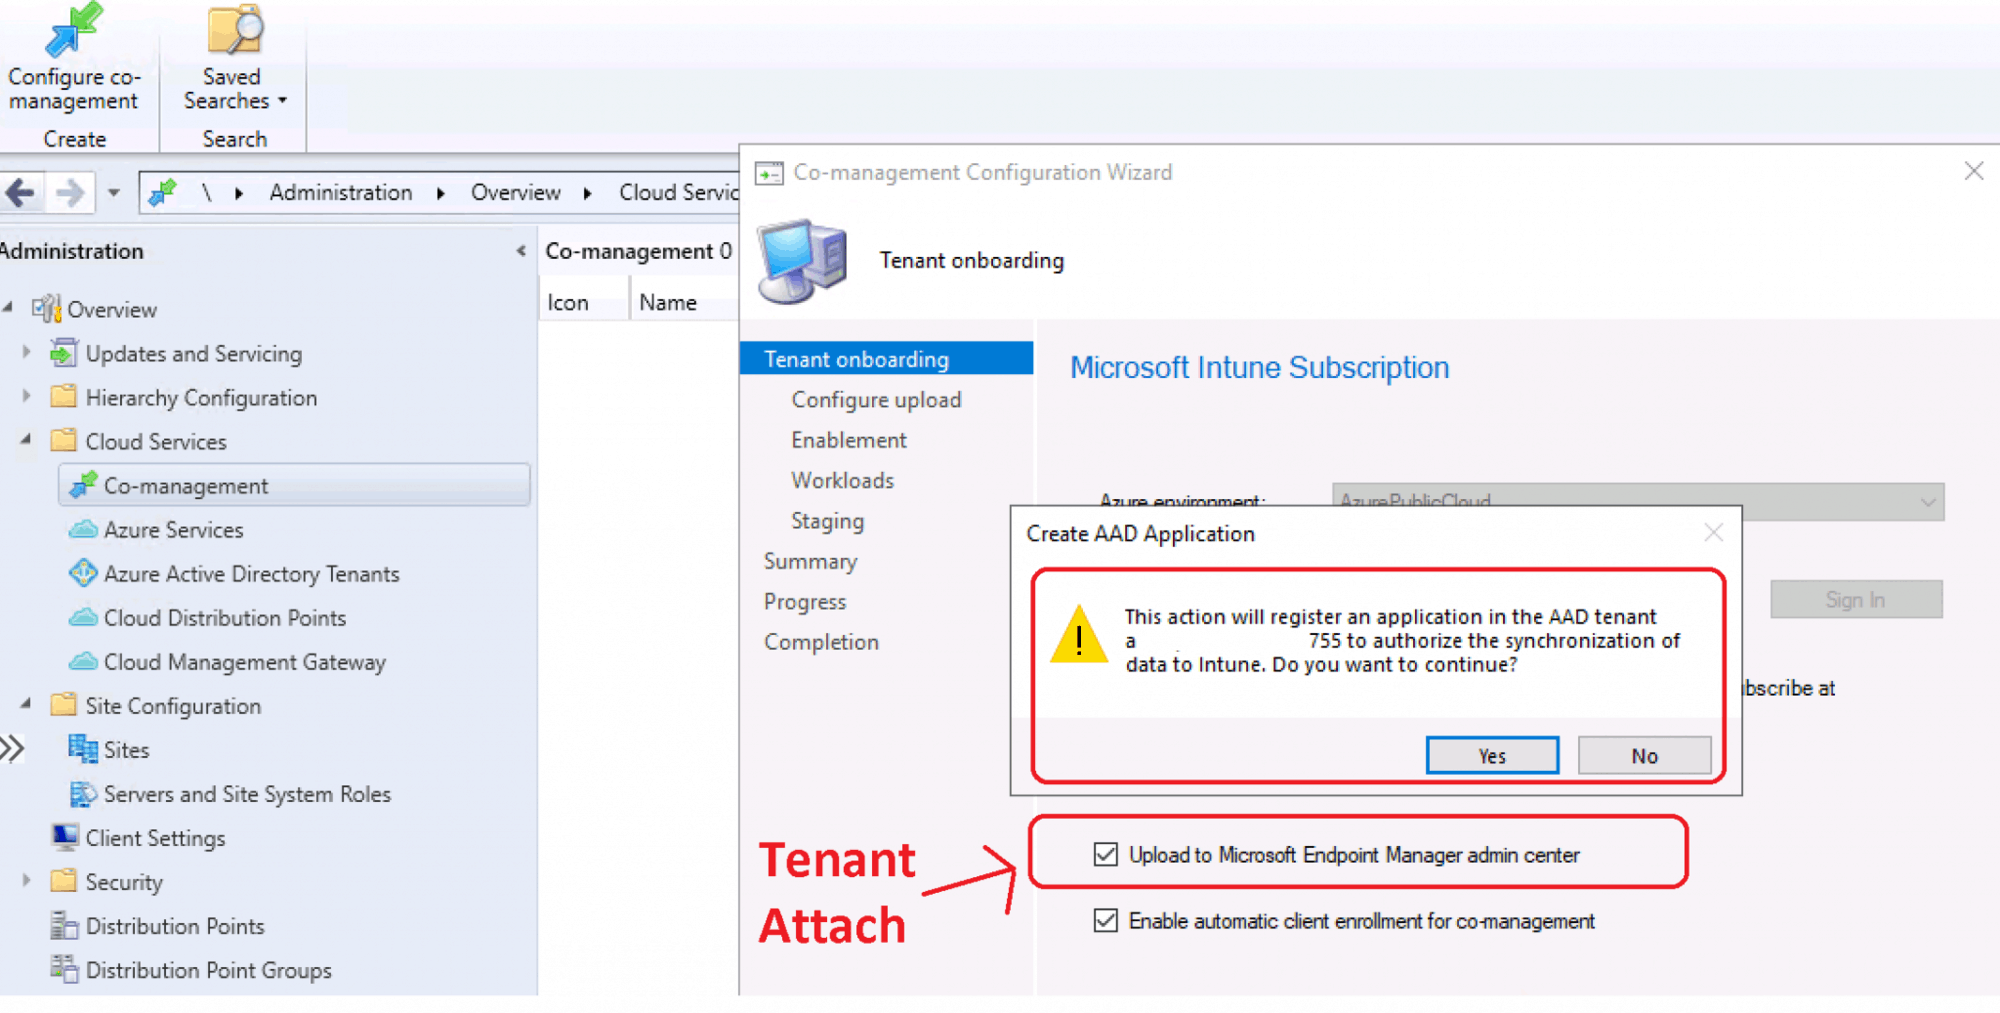The image size is (2000, 1013).
Task: Open the navigation history dropdown arrow
Action: (114, 193)
